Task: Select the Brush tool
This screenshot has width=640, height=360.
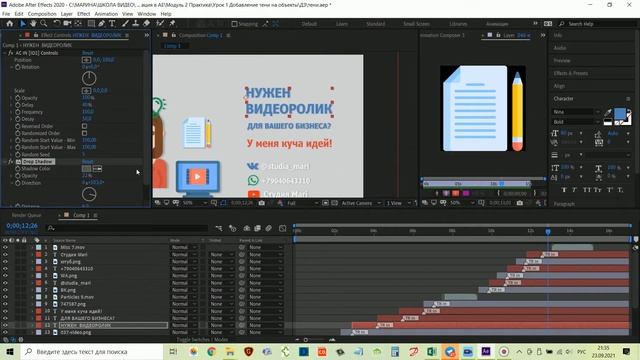Action: [x=125, y=24]
